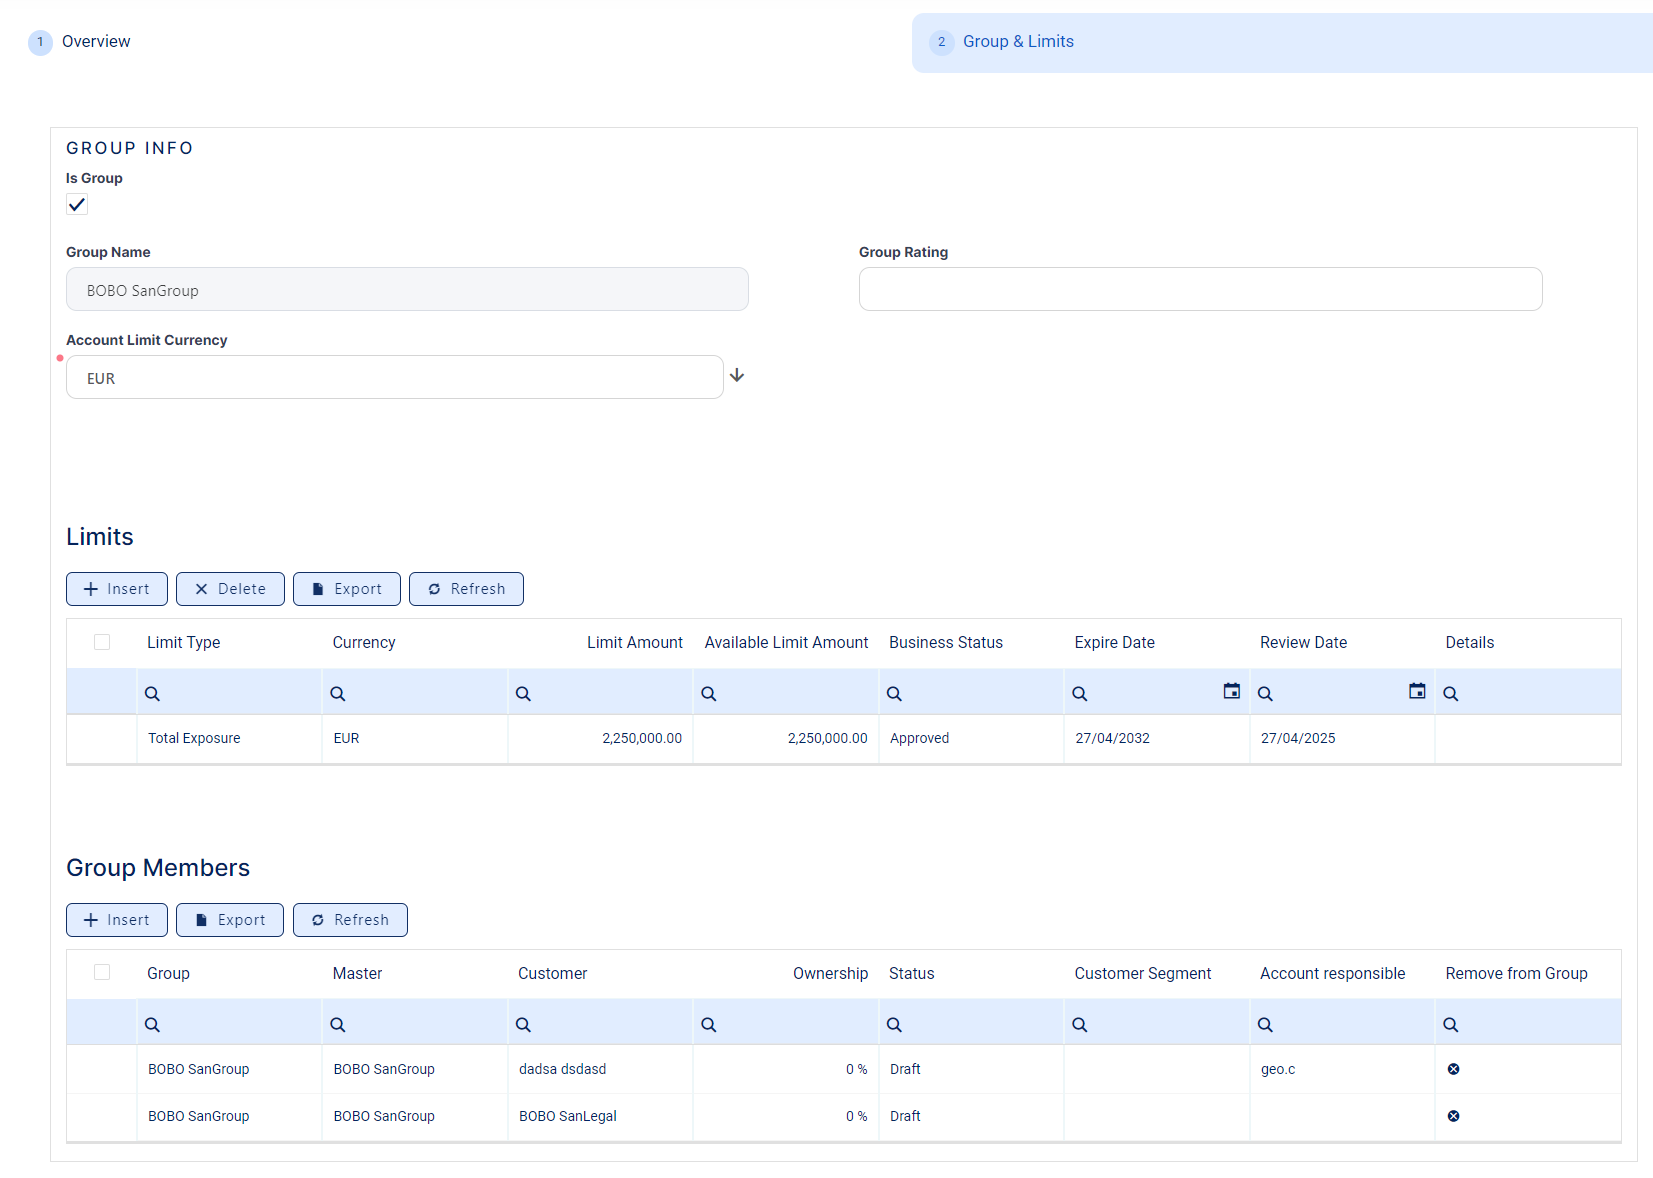The width and height of the screenshot is (1653, 1178).
Task: Select all rows in Group Members table
Action: pos(102,972)
